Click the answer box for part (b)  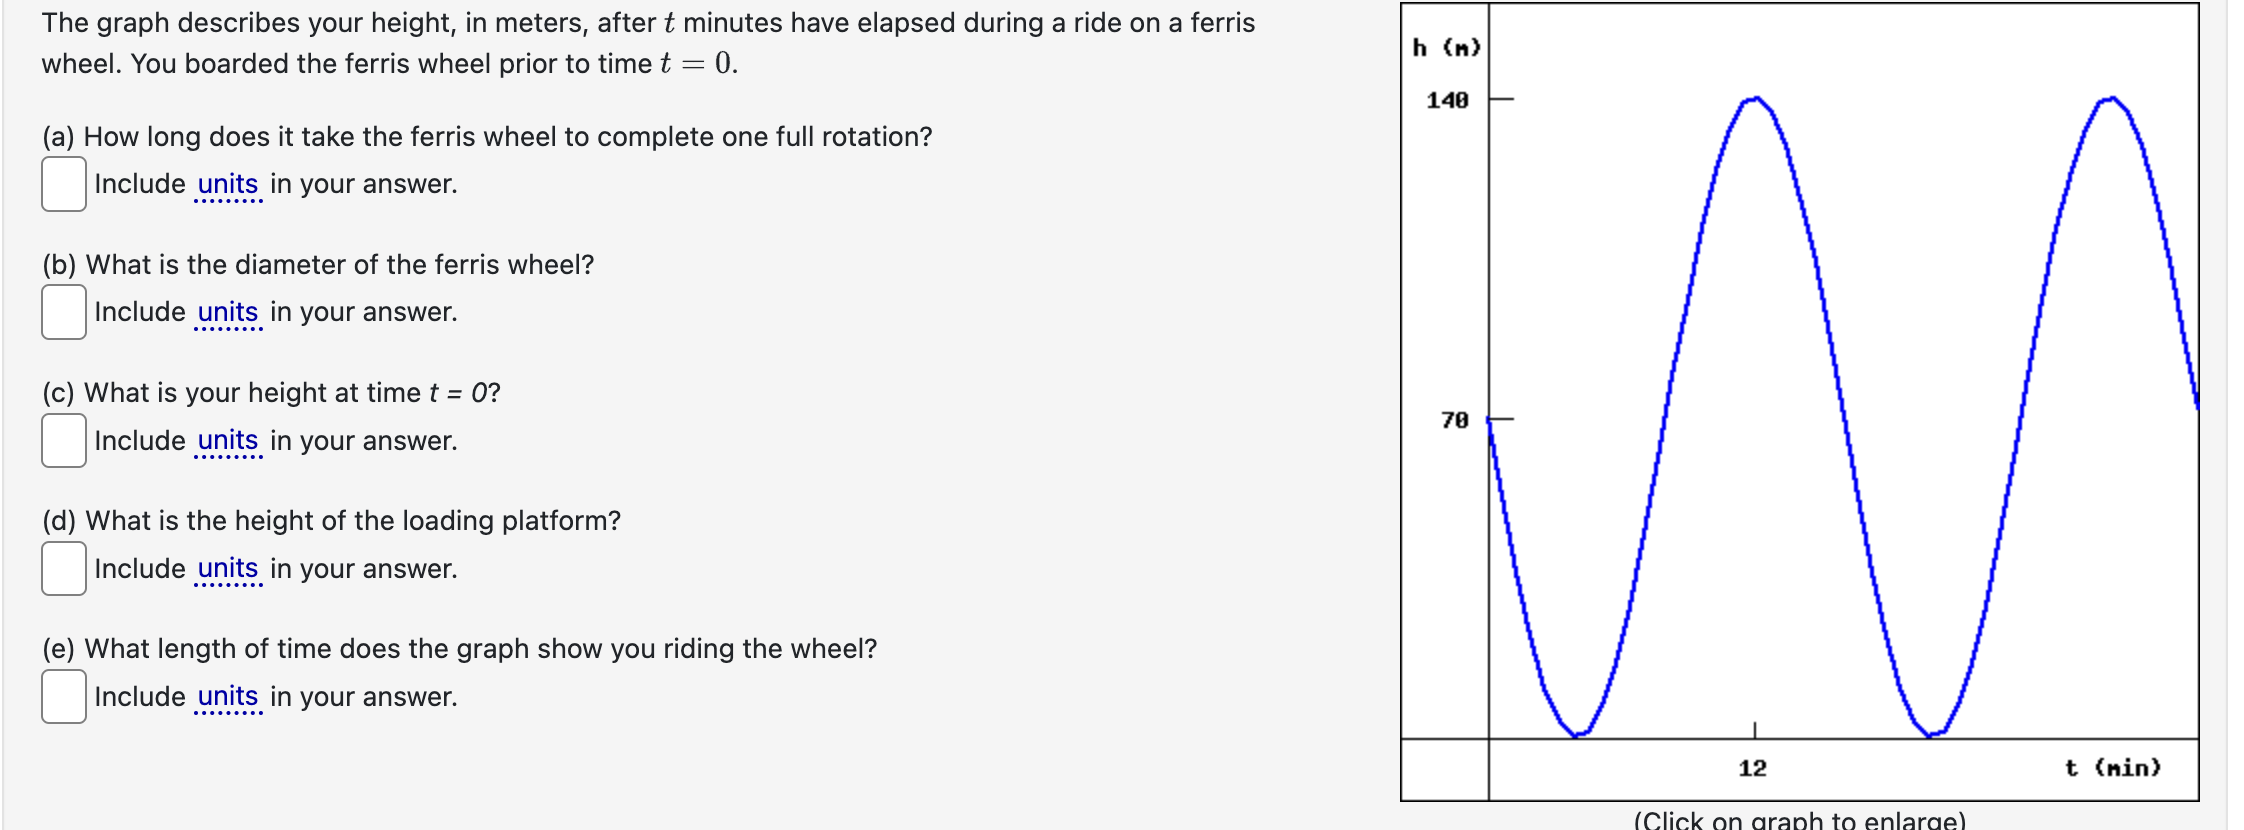click(x=64, y=312)
